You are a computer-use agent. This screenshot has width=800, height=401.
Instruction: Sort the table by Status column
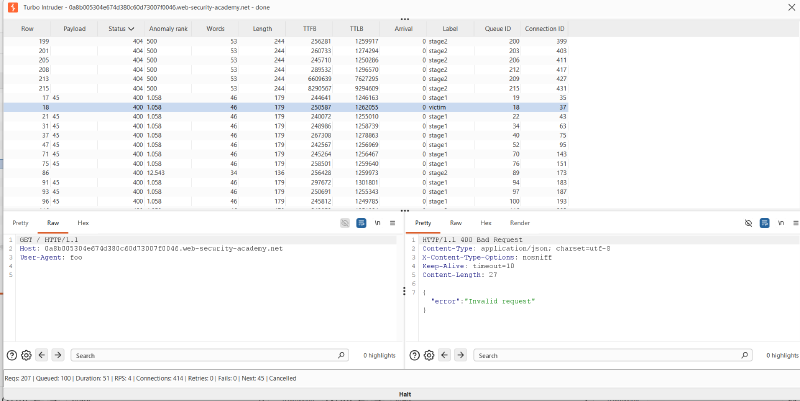coord(121,29)
